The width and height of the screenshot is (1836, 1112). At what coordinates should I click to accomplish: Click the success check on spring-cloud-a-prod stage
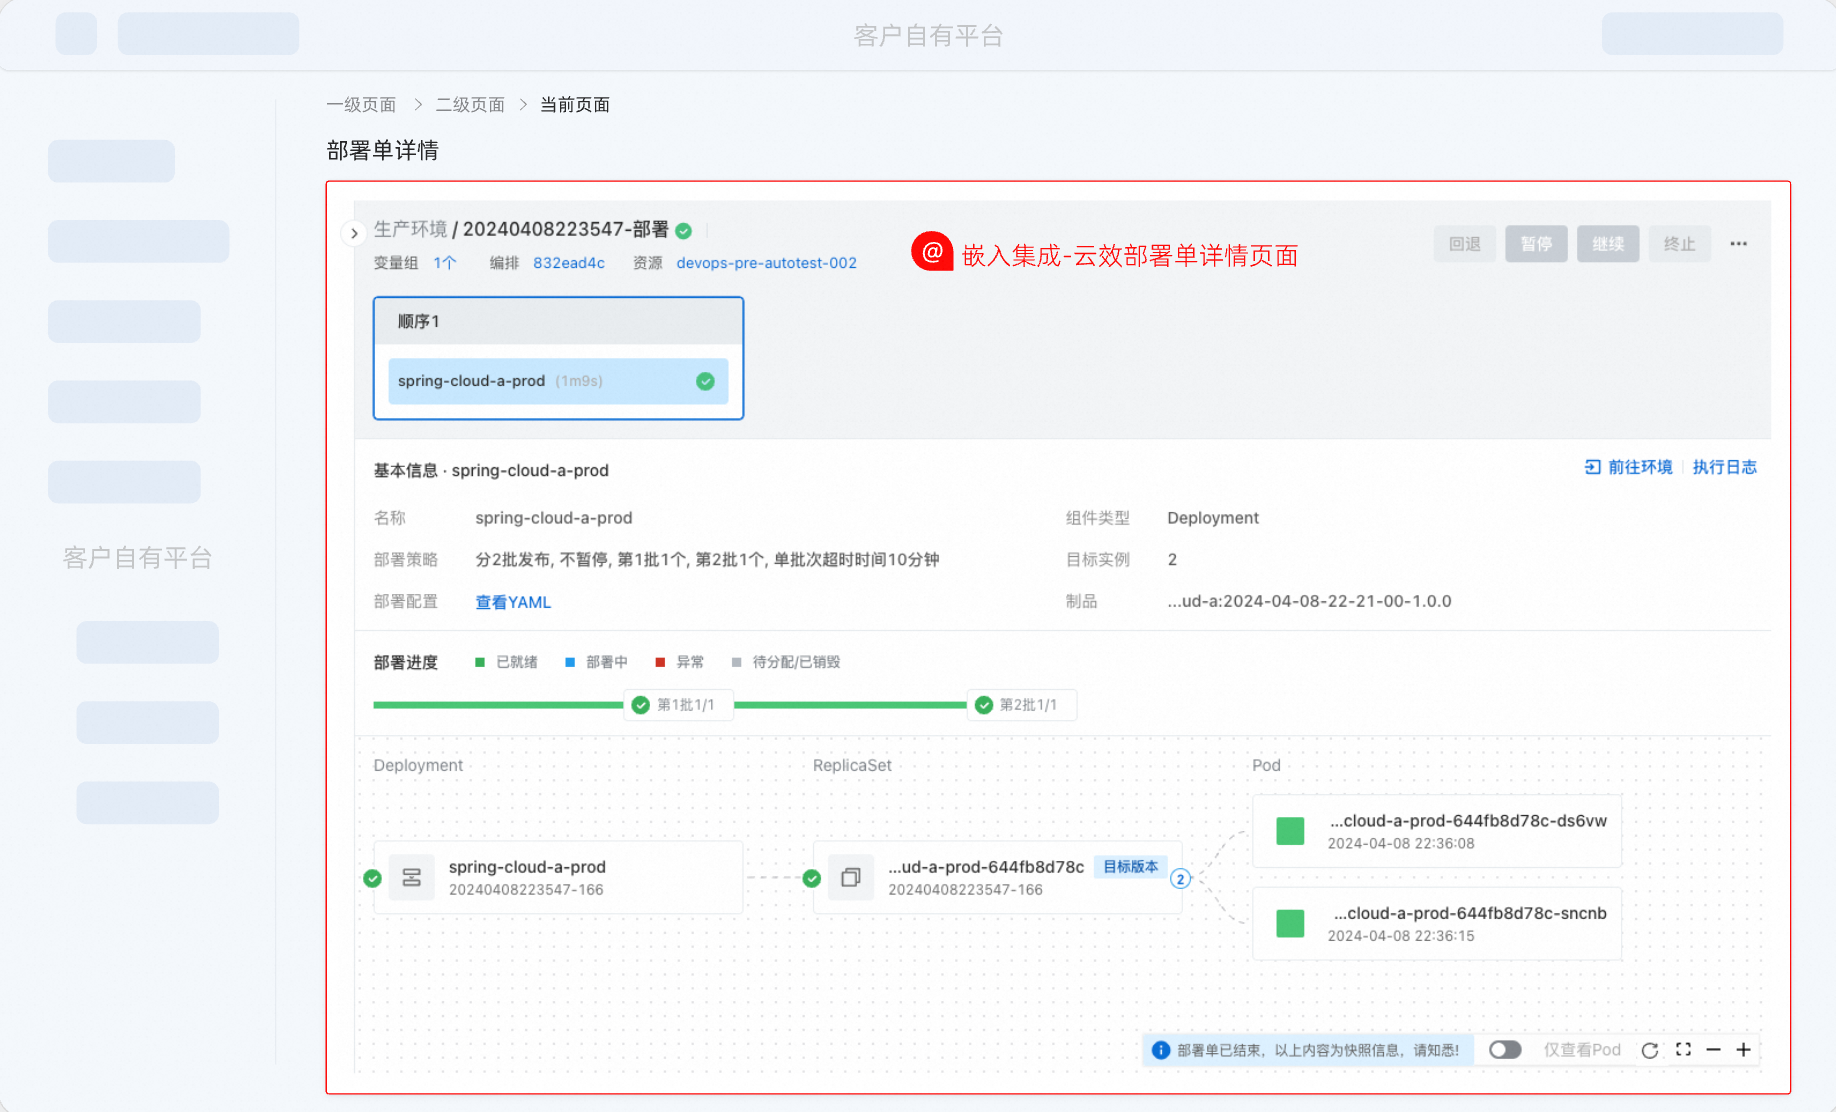[x=705, y=381]
